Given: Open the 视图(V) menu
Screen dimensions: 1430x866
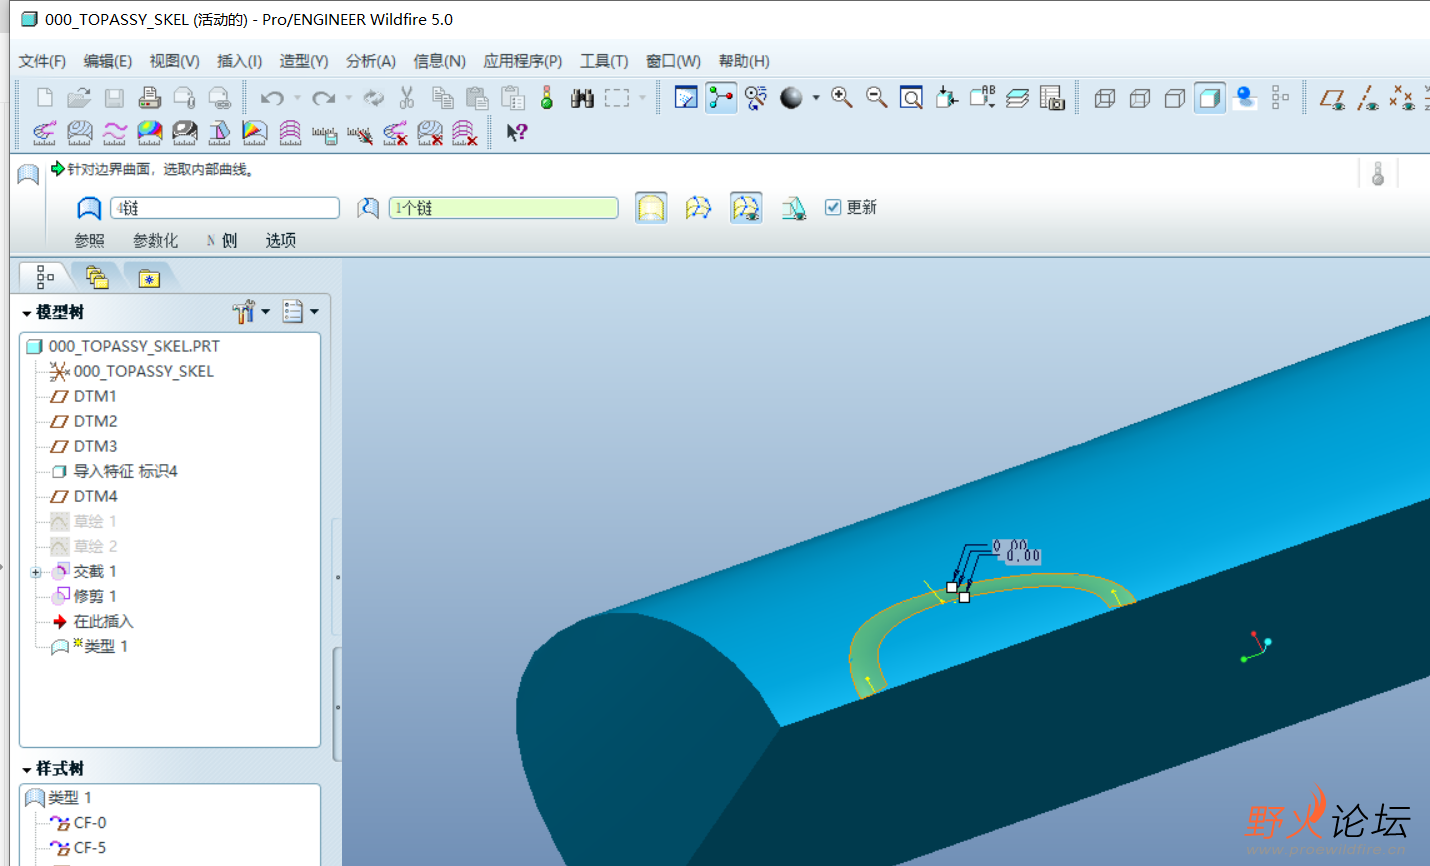Looking at the screenshot, I should click(x=174, y=61).
